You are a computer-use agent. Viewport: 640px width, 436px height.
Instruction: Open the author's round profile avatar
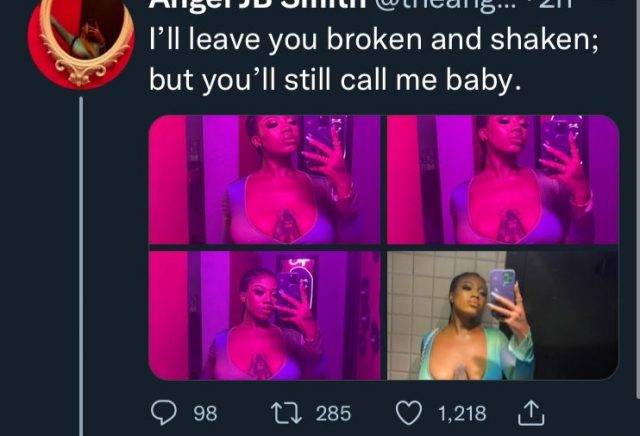(81, 43)
